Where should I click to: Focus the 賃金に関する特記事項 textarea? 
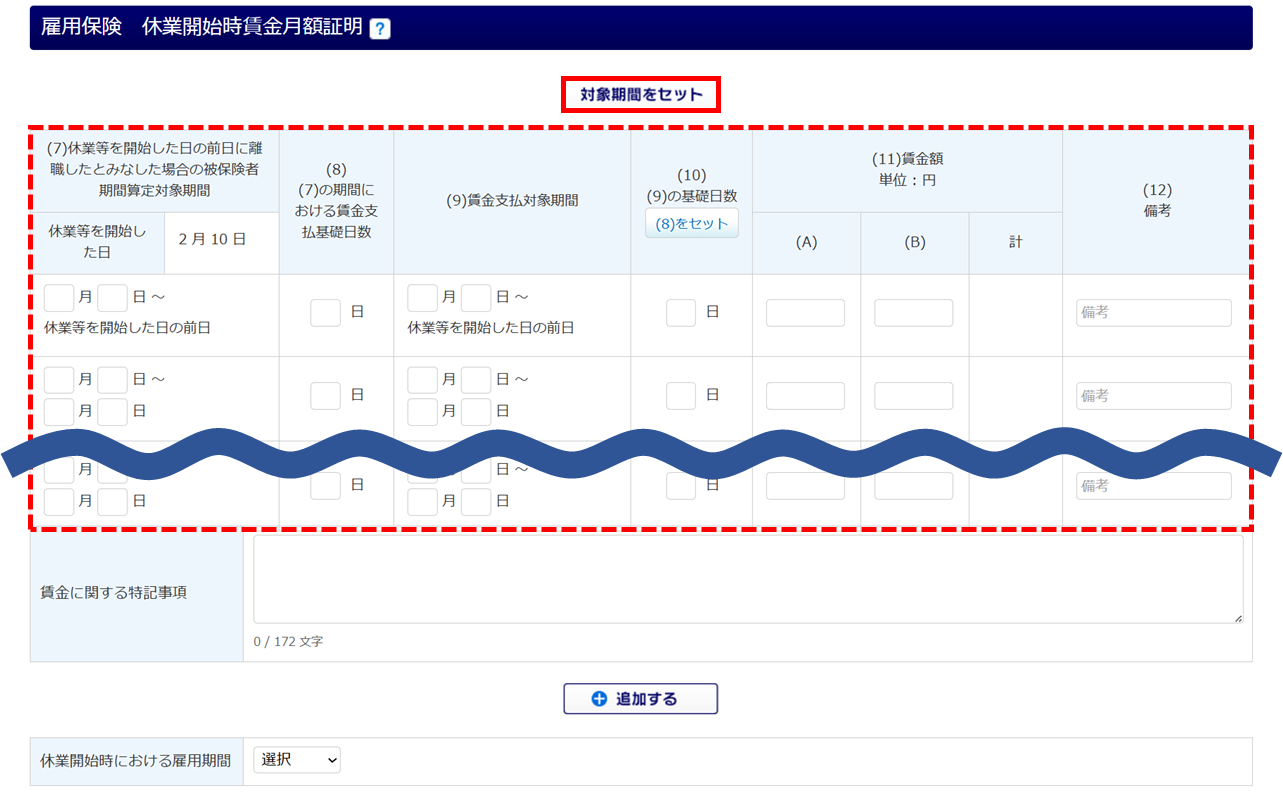click(748, 580)
